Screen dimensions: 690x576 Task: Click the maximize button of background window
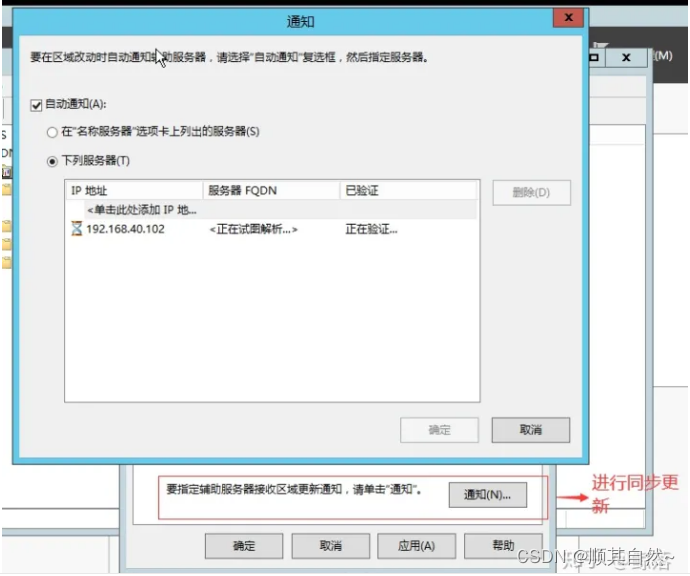click(596, 58)
